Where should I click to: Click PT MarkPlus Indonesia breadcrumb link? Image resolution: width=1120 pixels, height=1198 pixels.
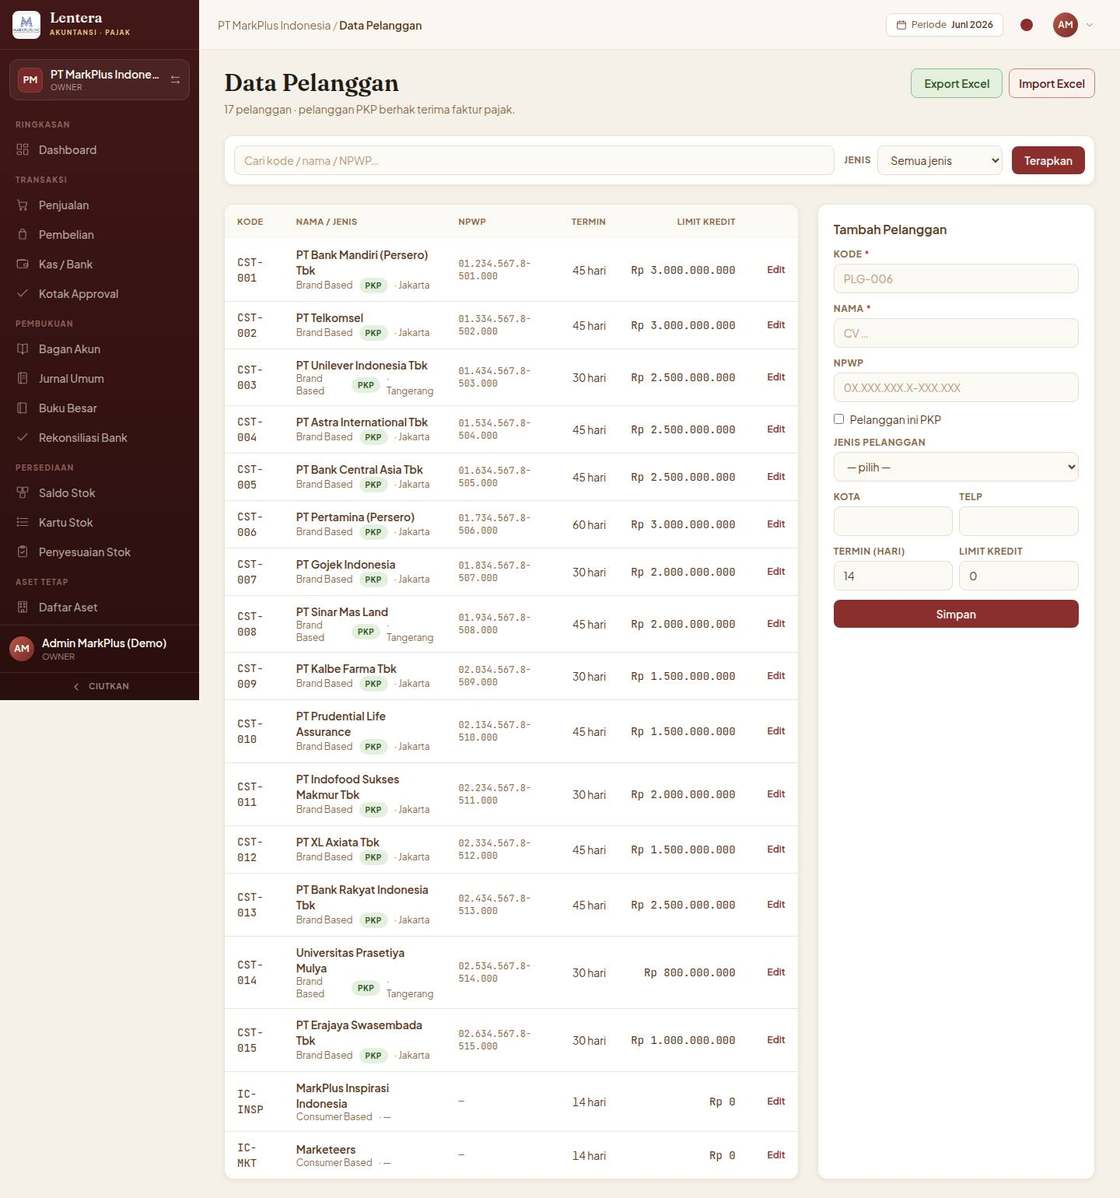point(274,25)
